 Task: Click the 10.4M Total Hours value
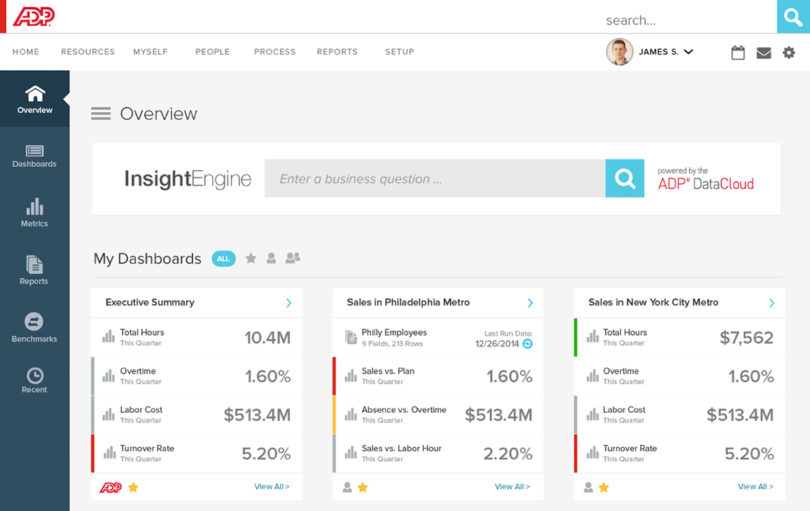coord(268,337)
